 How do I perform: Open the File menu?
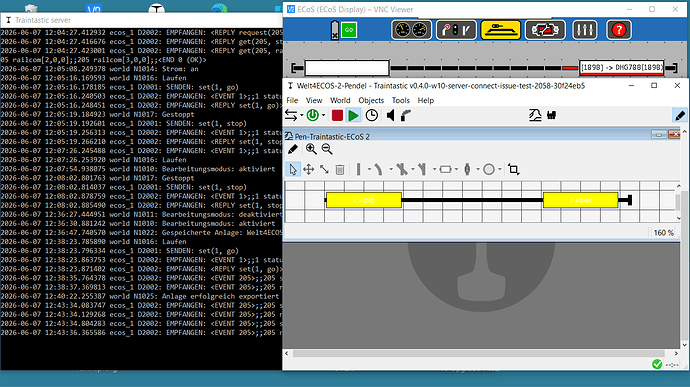tap(292, 100)
